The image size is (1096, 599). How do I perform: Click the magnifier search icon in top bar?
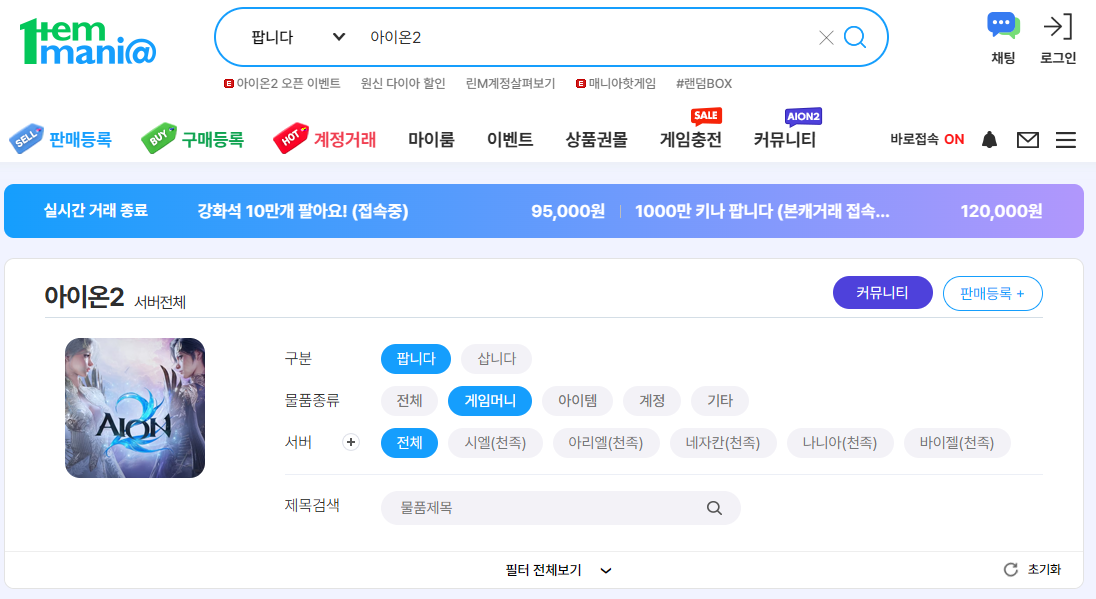click(x=855, y=37)
